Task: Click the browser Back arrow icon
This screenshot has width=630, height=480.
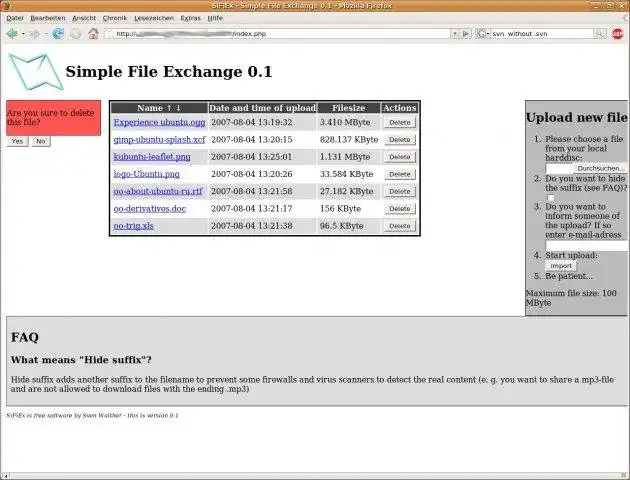Action: pyautogui.click(x=12, y=34)
